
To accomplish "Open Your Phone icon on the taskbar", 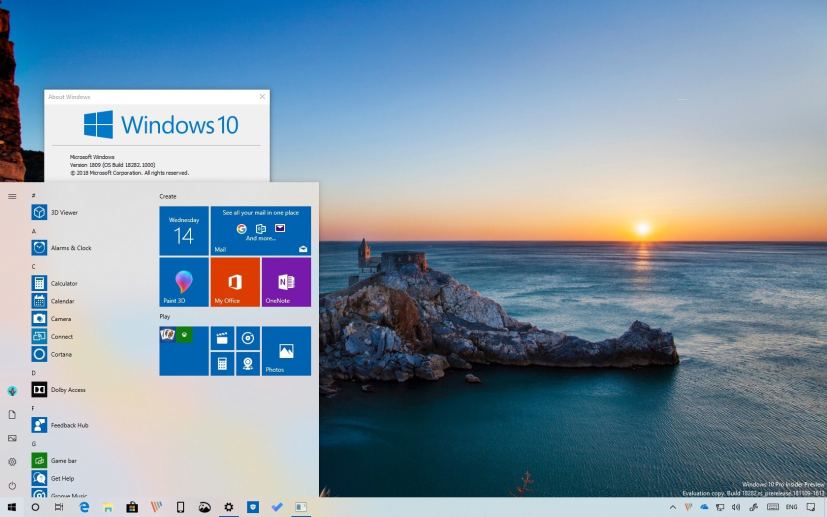I will [x=180, y=508].
